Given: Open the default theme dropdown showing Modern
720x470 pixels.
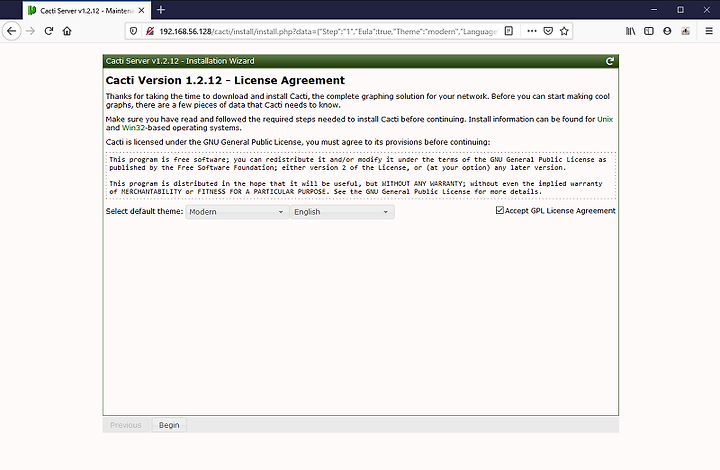Looking at the screenshot, I should [237, 212].
